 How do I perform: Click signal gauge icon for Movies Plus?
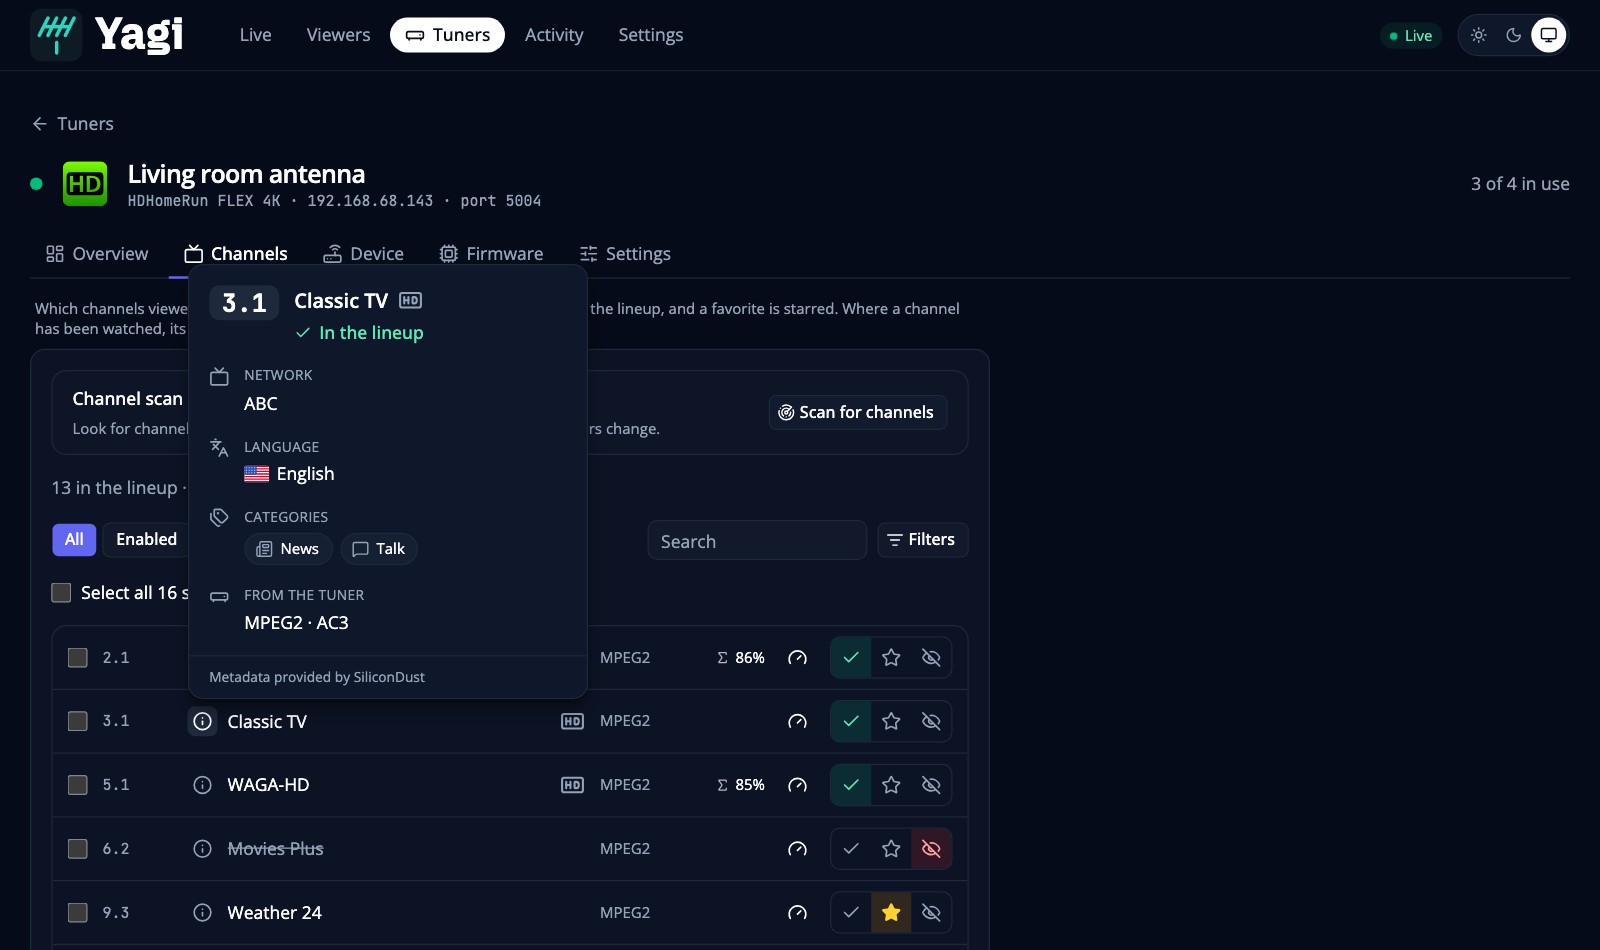click(x=797, y=849)
